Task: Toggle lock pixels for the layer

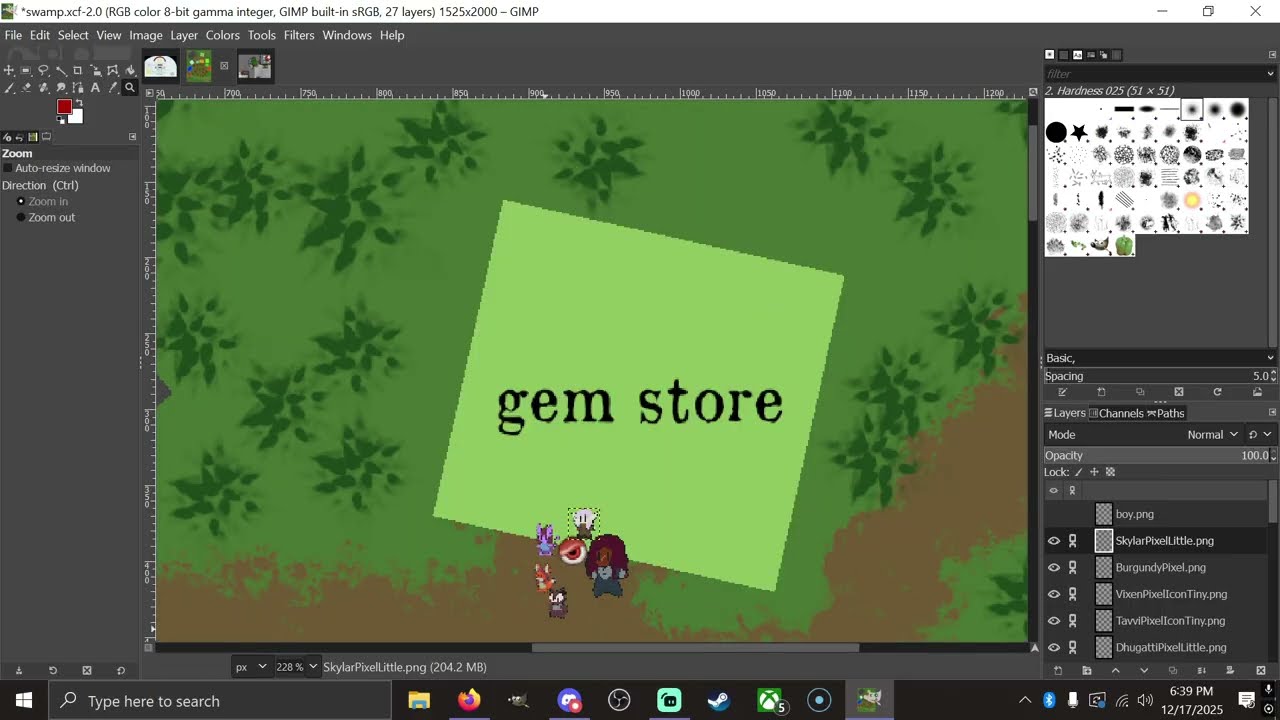Action: coord(1079,472)
